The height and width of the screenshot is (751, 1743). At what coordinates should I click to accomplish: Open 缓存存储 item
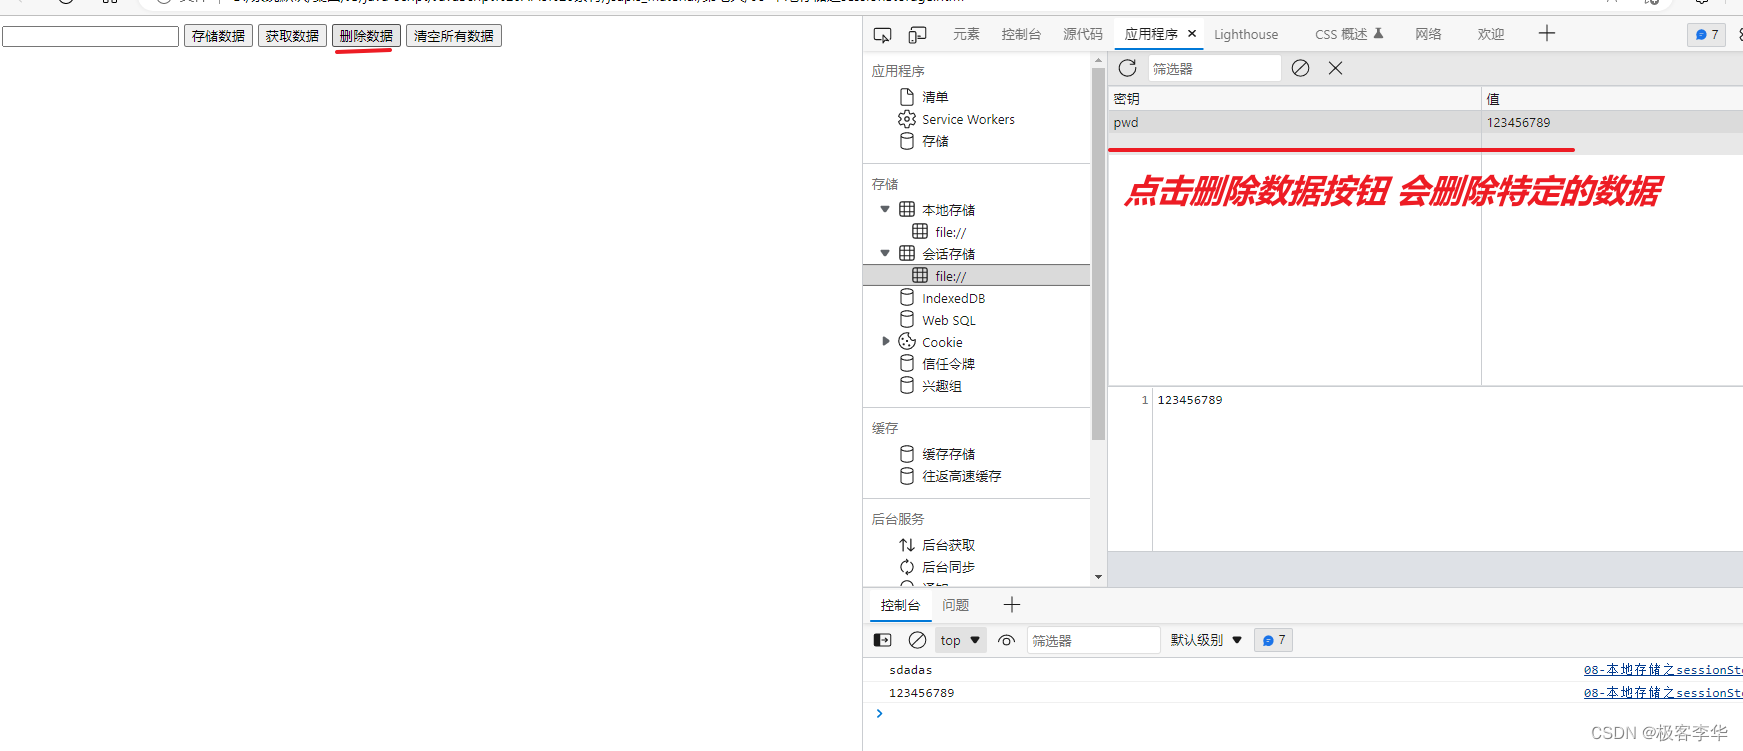[x=948, y=454]
